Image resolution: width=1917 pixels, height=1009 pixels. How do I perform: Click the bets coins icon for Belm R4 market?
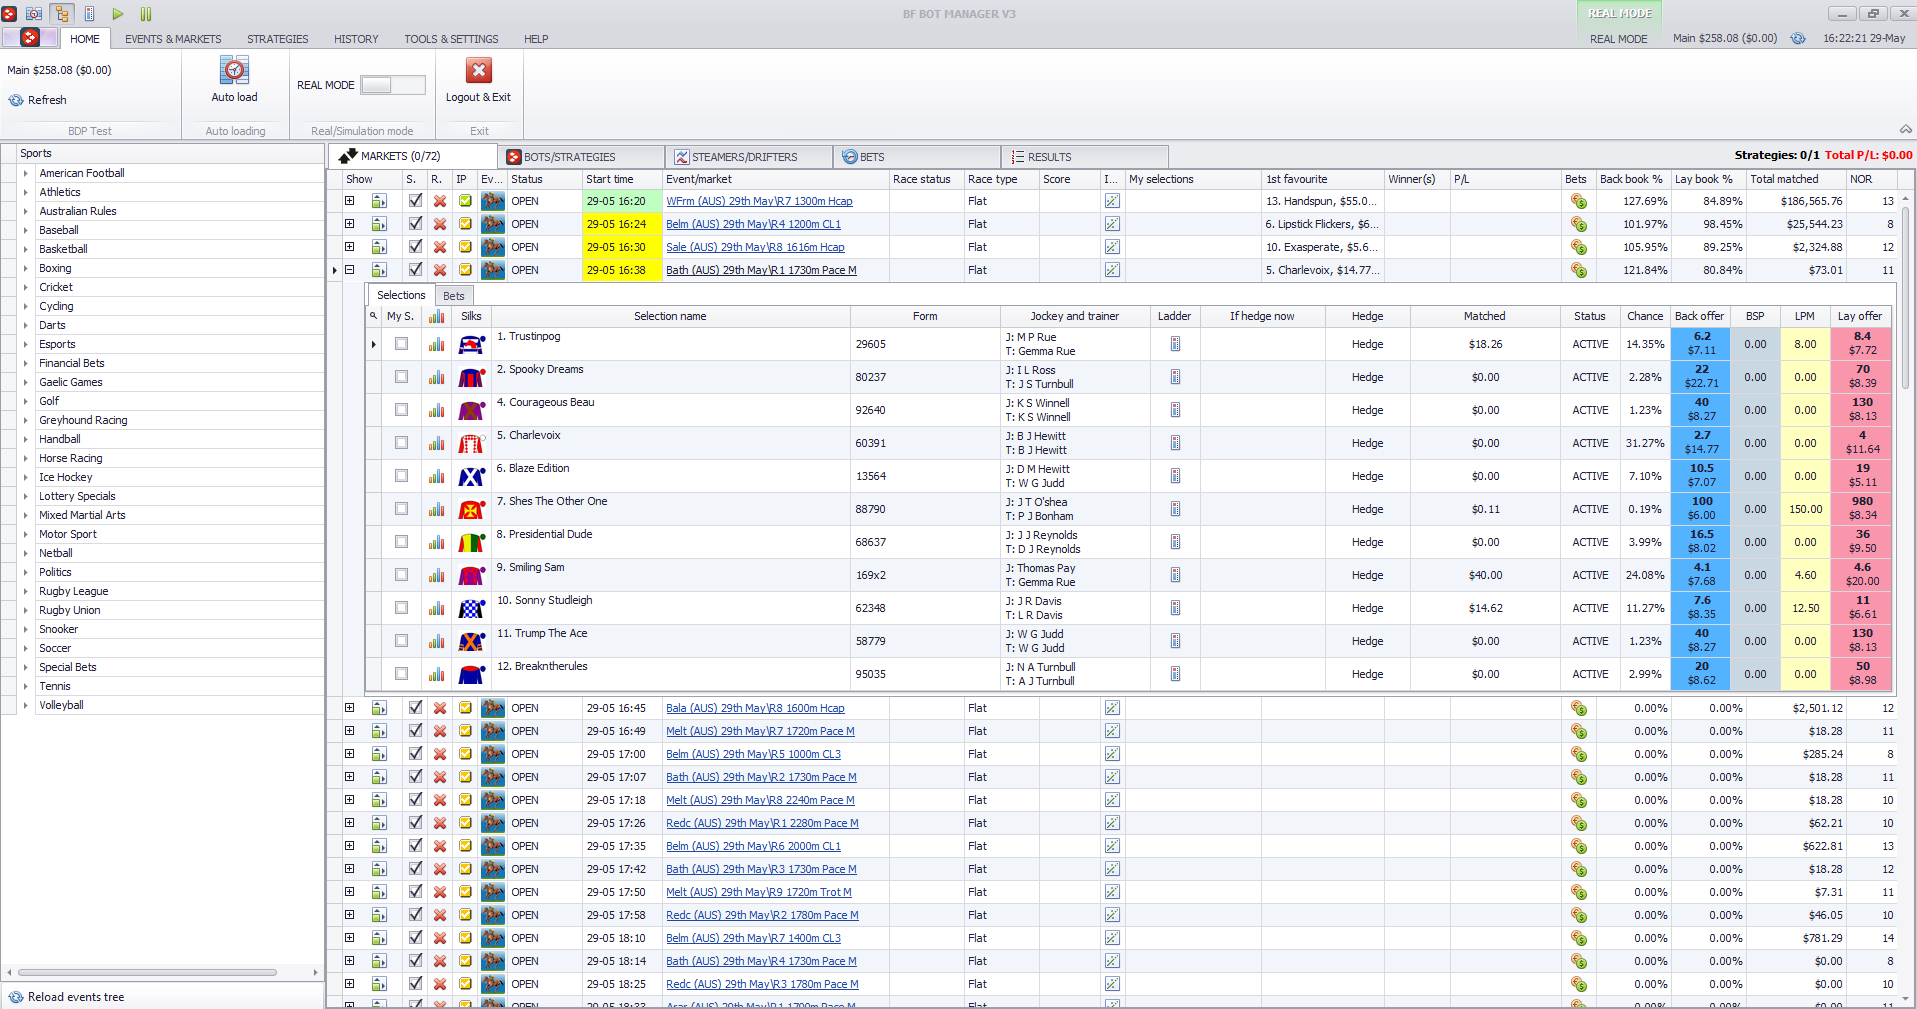(x=1579, y=224)
